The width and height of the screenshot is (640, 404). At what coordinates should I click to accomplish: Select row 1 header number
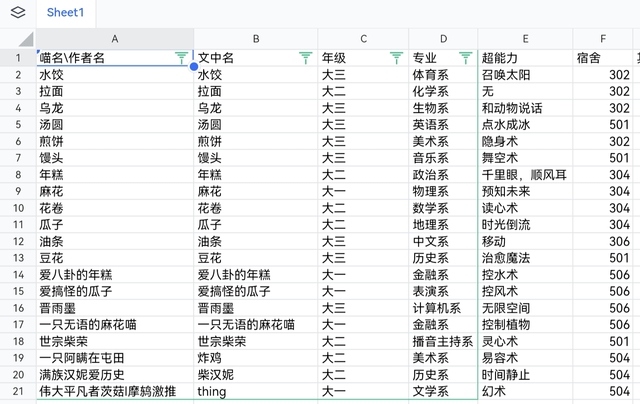tap(17, 58)
